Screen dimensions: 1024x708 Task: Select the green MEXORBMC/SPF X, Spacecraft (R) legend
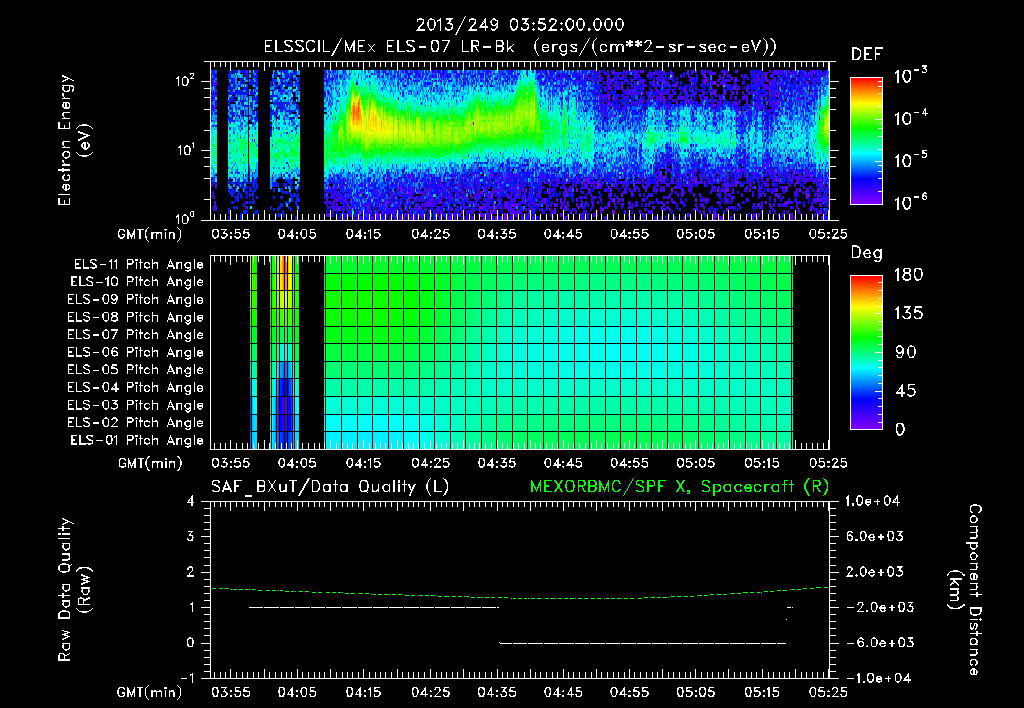pos(679,487)
